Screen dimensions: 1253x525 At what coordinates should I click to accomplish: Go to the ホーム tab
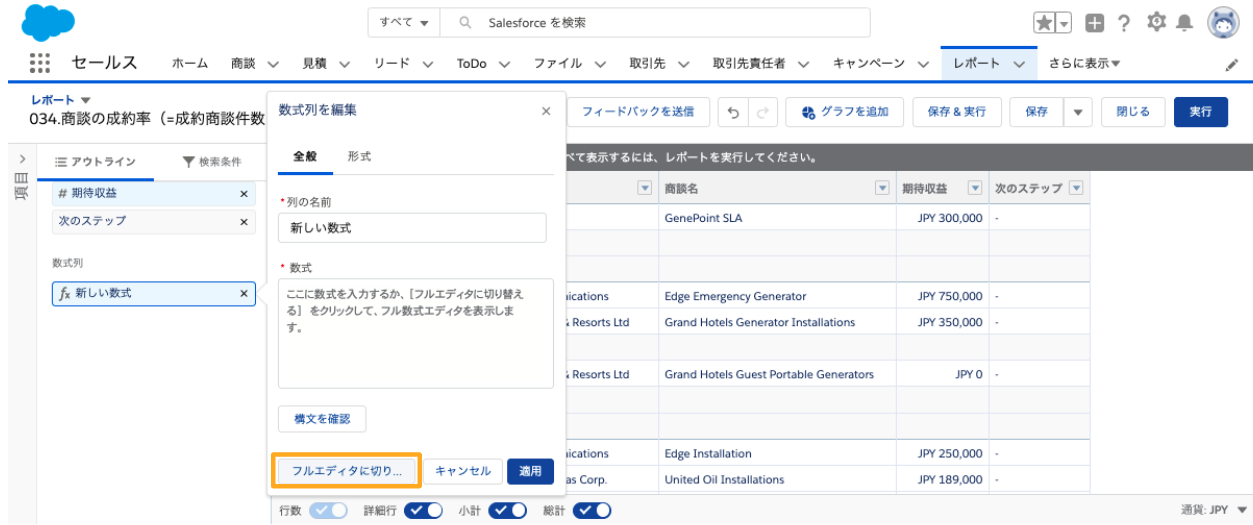coord(190,63)
